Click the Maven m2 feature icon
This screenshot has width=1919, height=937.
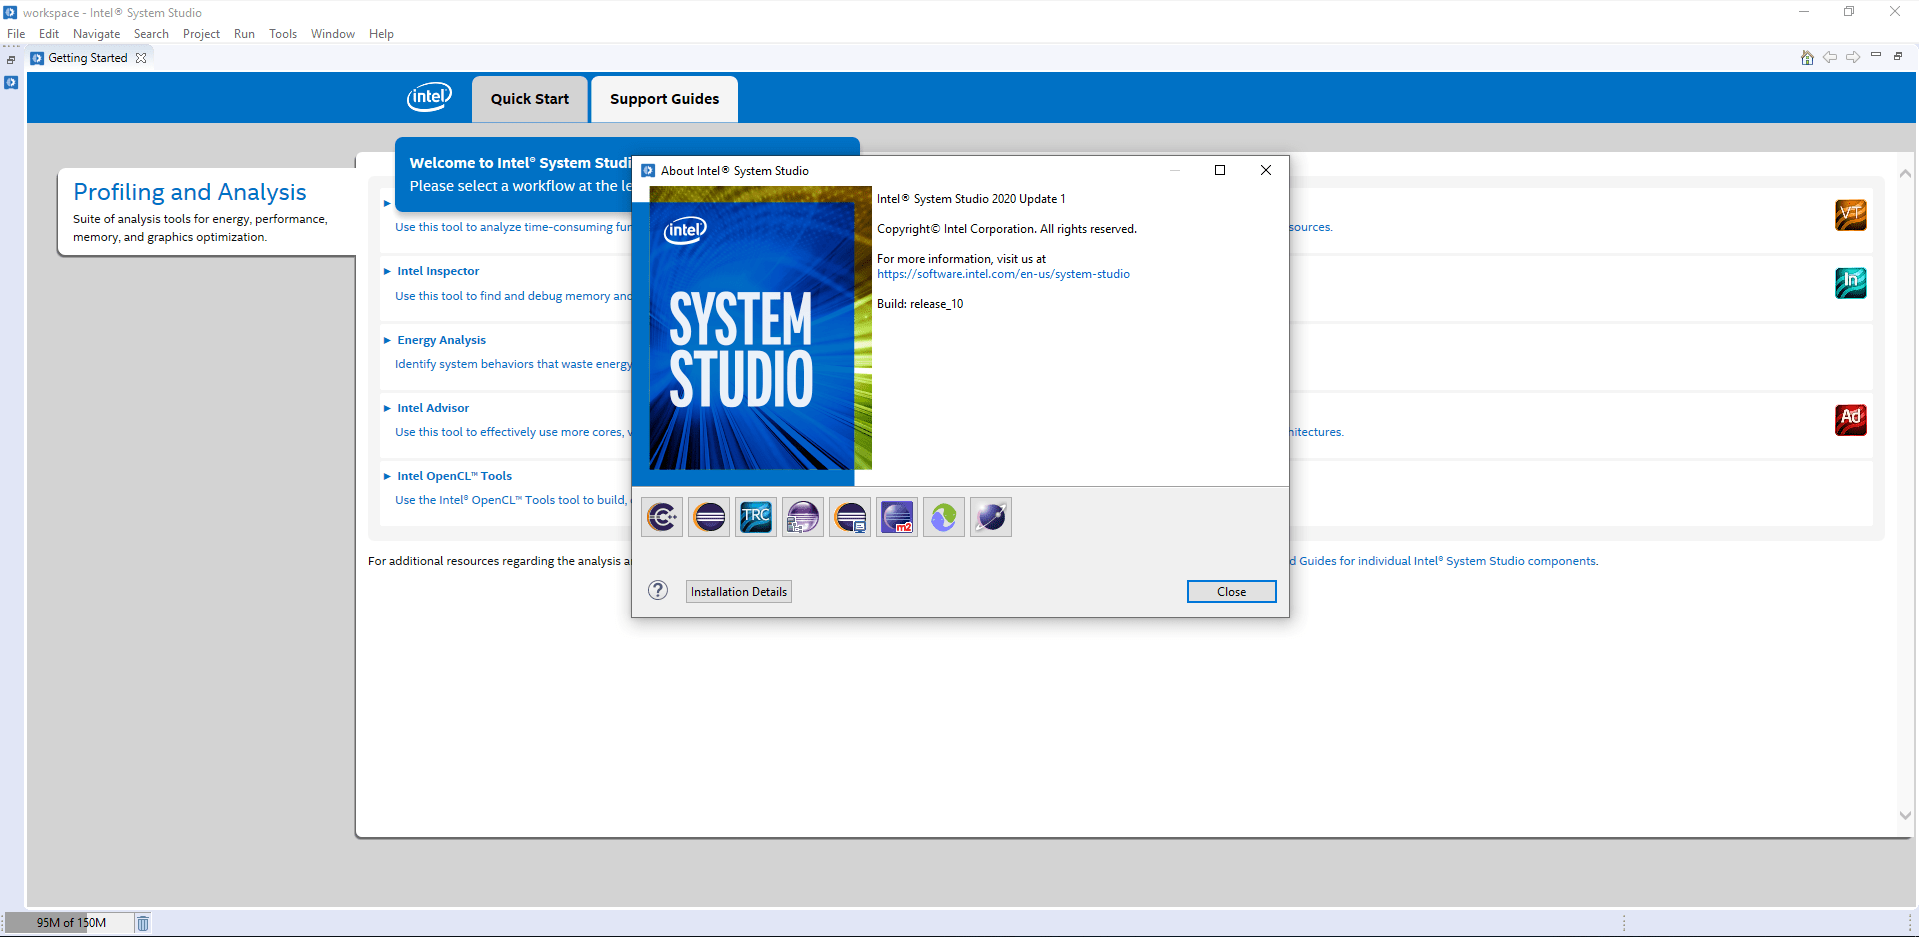[x=896, y=517]
